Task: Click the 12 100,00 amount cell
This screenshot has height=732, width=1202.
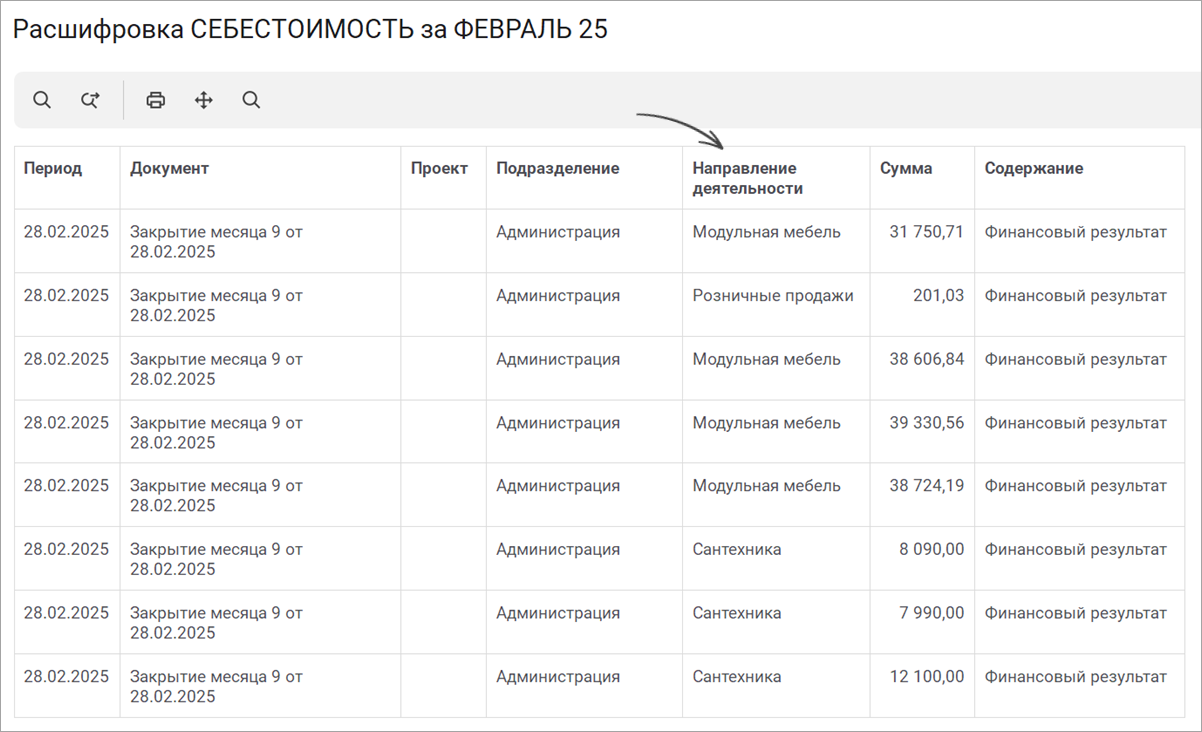Action: point(922,686)
